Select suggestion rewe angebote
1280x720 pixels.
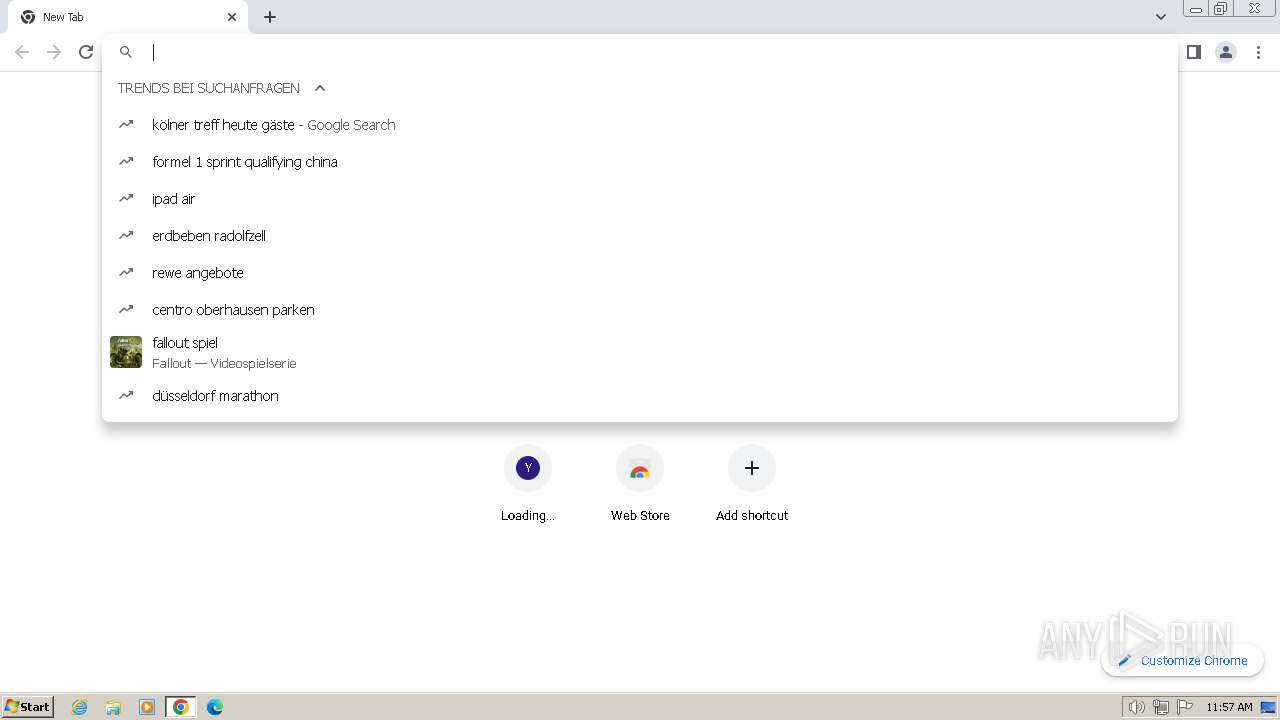pos(640,273)
